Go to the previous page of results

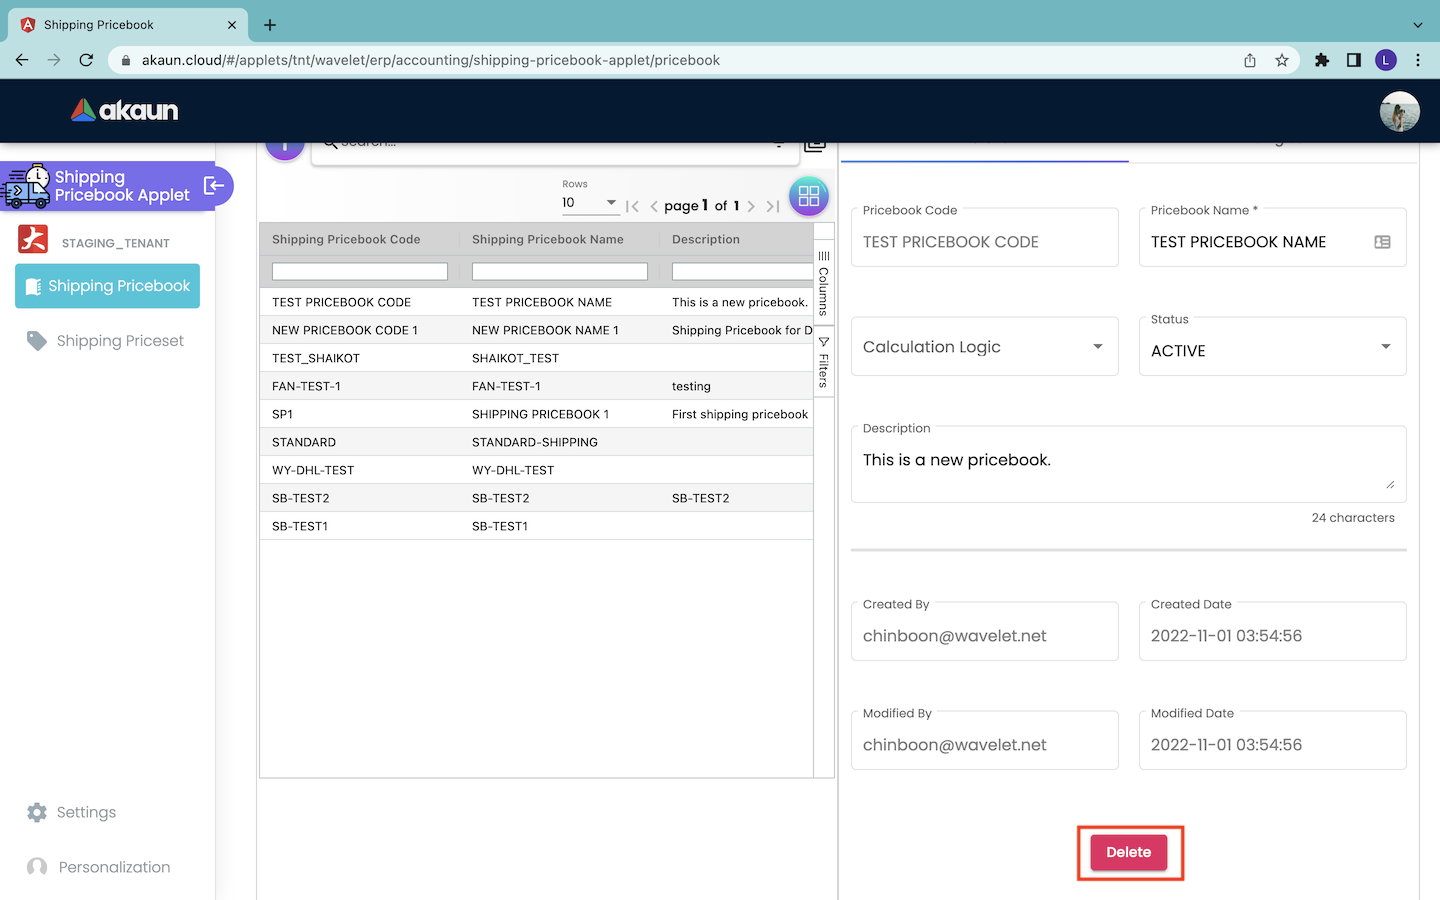(654, 206)
